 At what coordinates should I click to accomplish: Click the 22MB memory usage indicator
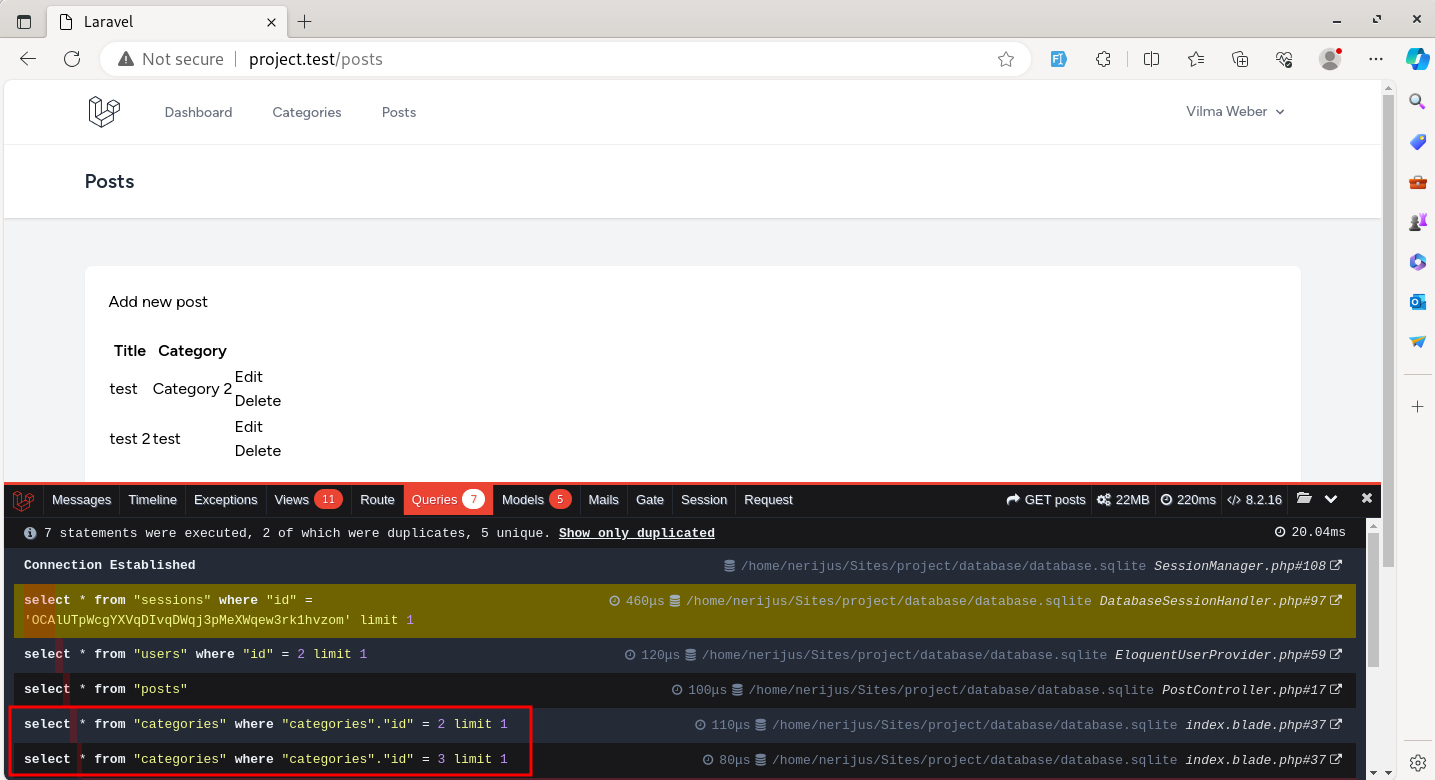tap(1123, 499)
